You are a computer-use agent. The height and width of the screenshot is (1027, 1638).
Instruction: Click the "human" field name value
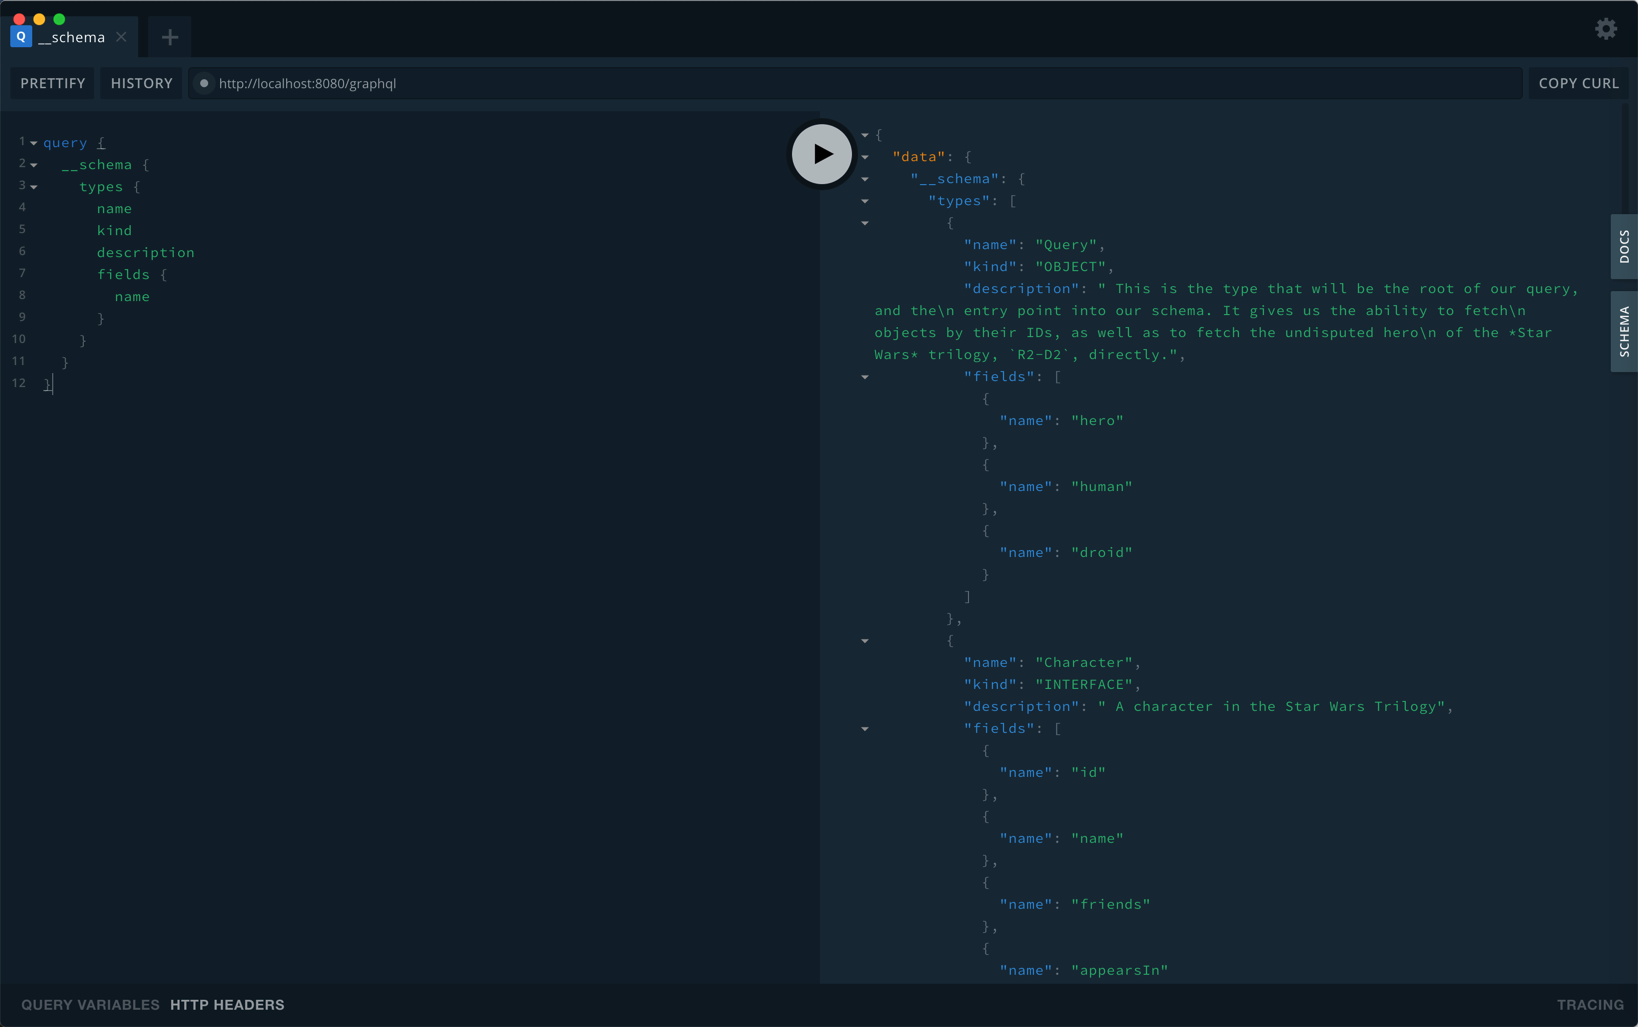(1101, 487)
